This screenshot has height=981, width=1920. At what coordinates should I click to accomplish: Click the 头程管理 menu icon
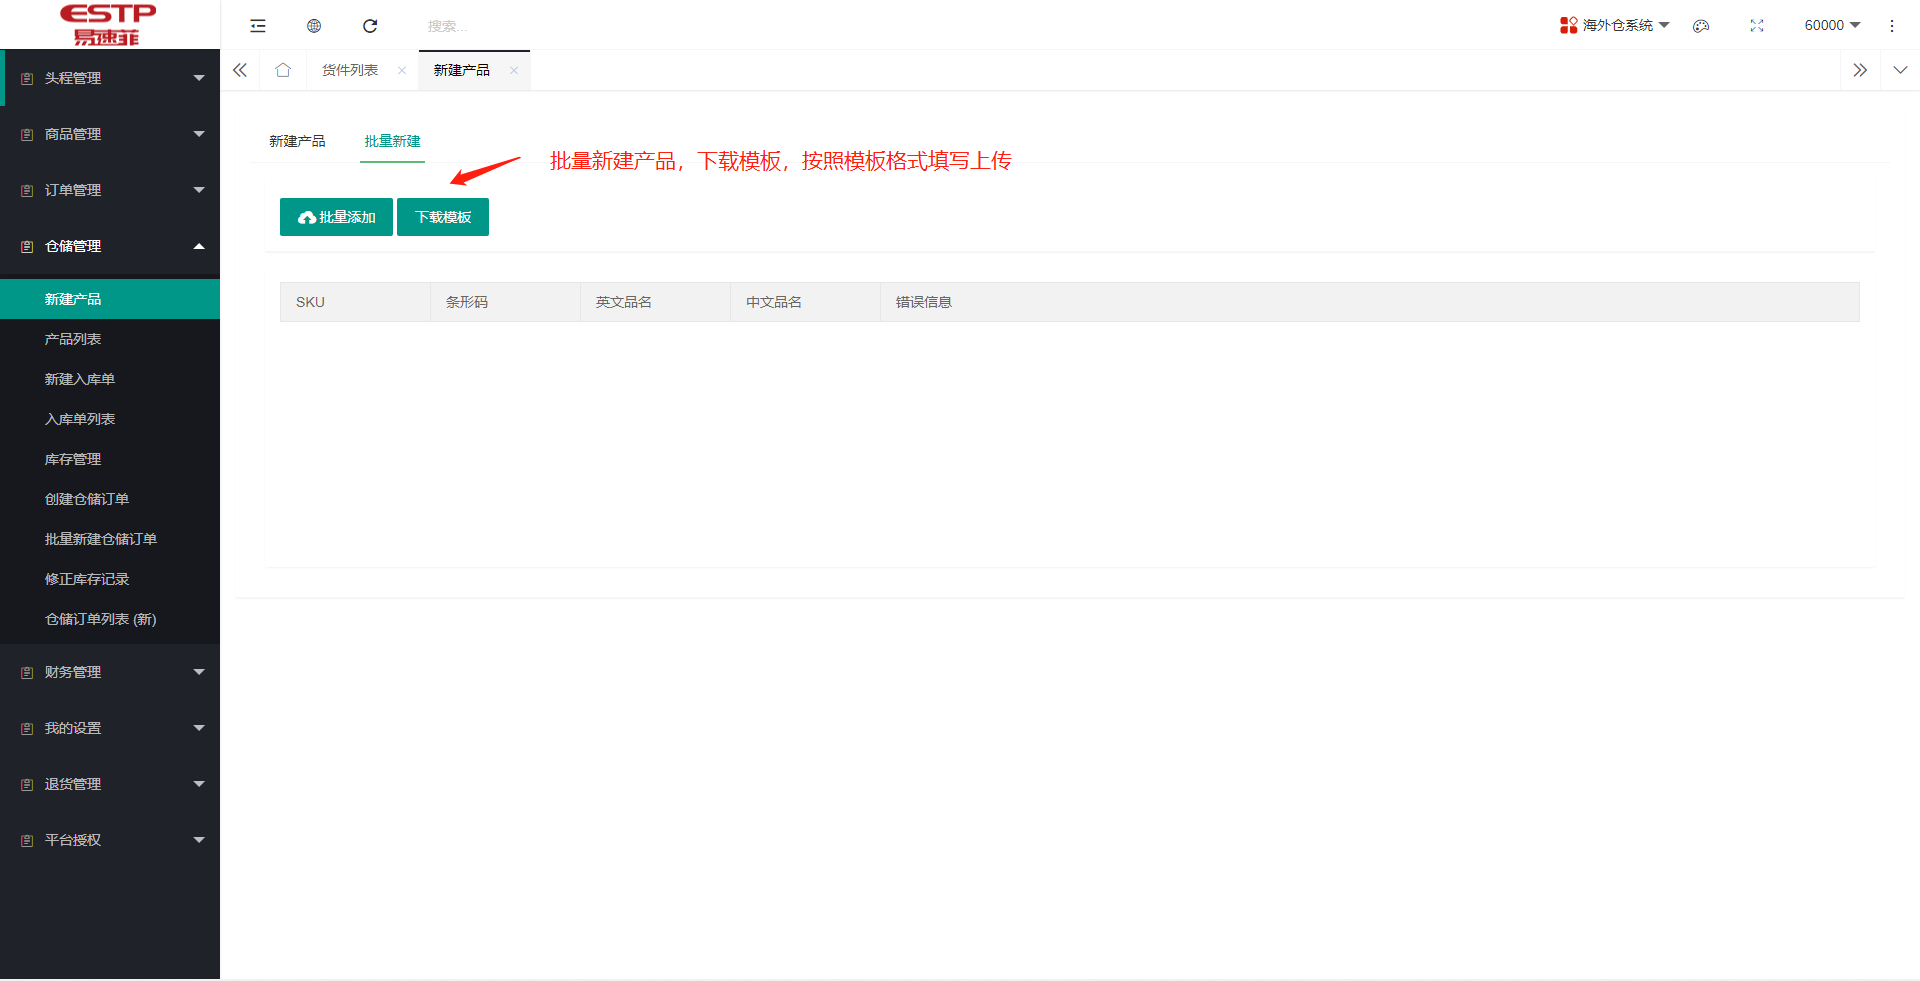point(27,78)
